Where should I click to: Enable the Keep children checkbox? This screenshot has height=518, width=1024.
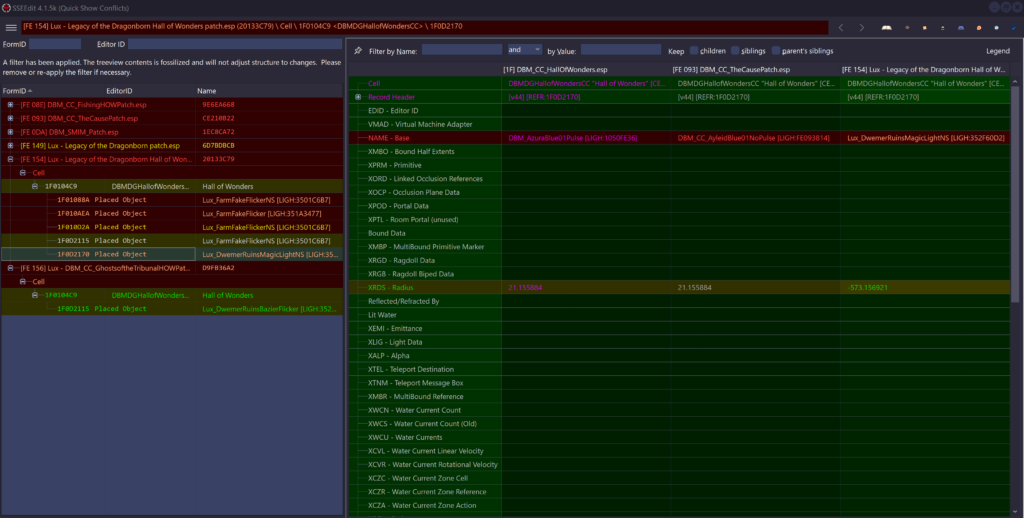[694, 50]
